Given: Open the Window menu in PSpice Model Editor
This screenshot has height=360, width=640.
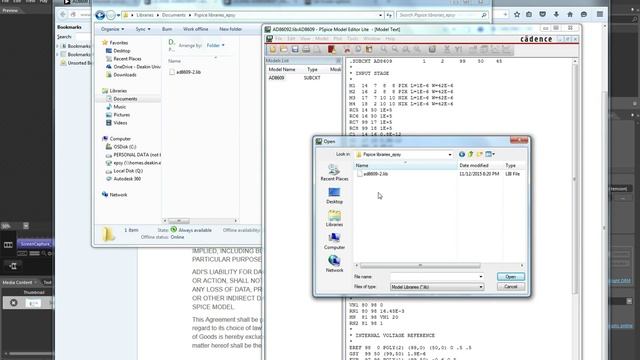Looking at the screenshot, I should 372,39.
